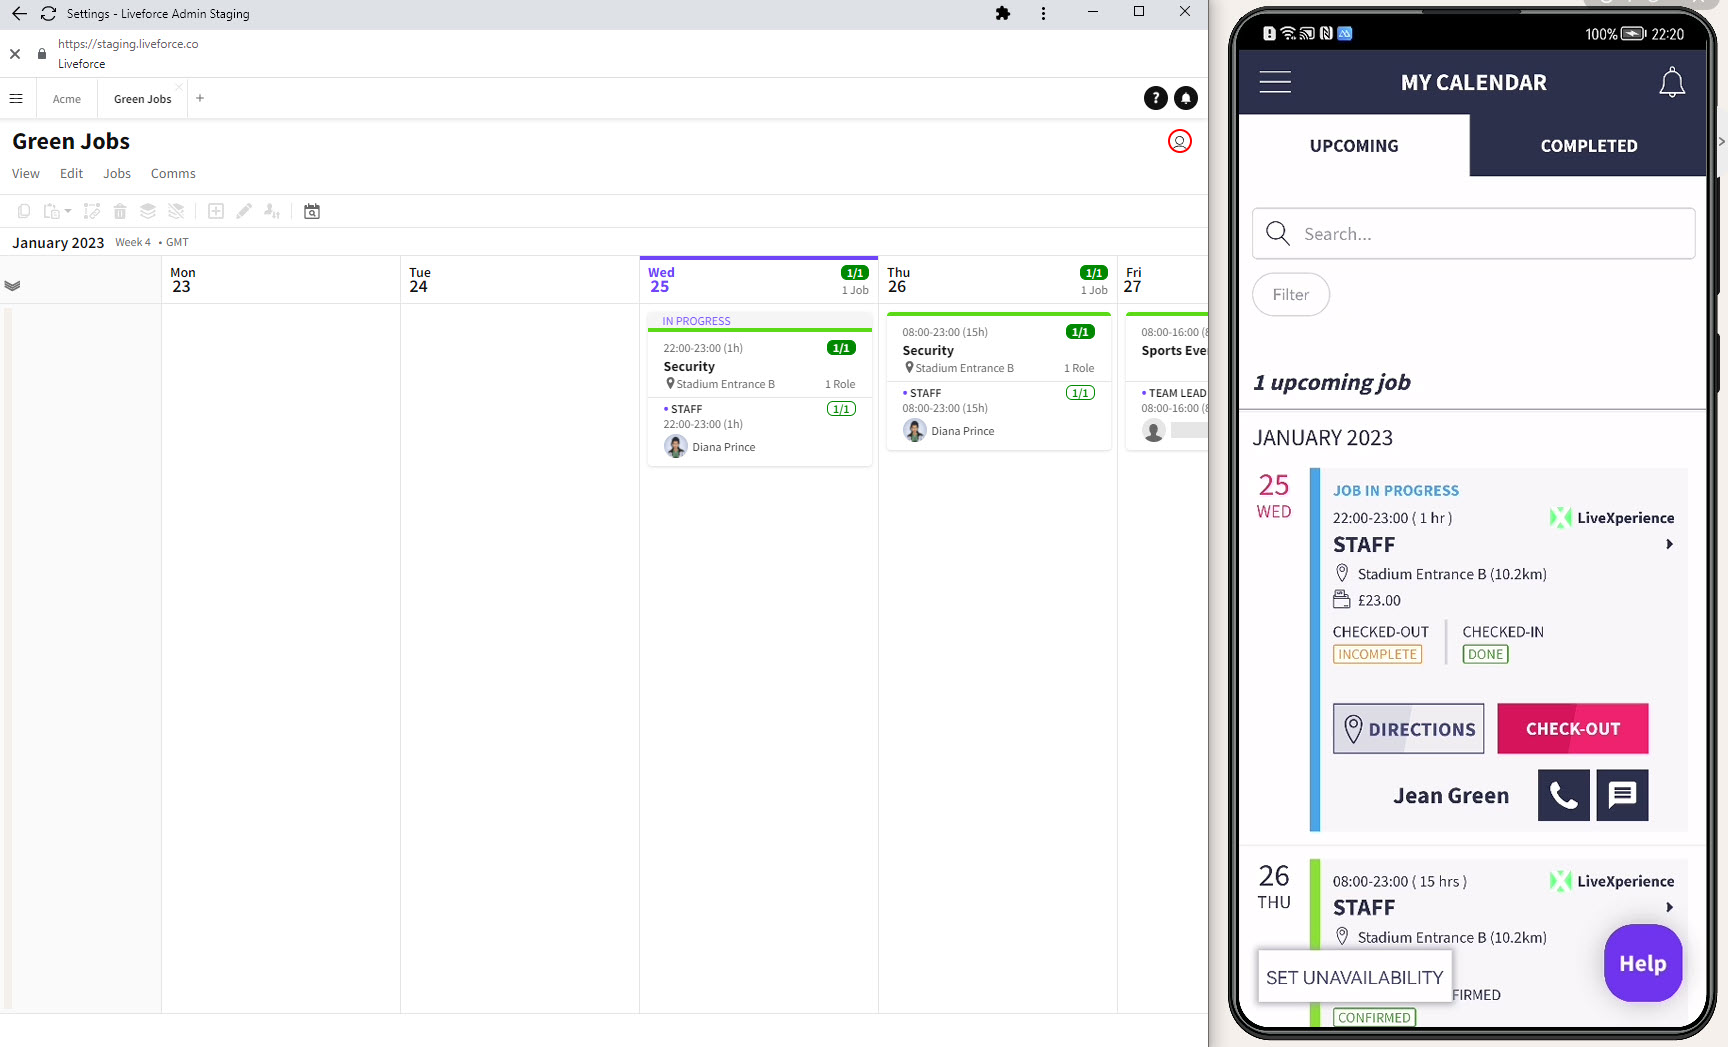Select the Green Jobs tab
The width and height of the screenshot is (1728, 1047).
coord(143,99)
